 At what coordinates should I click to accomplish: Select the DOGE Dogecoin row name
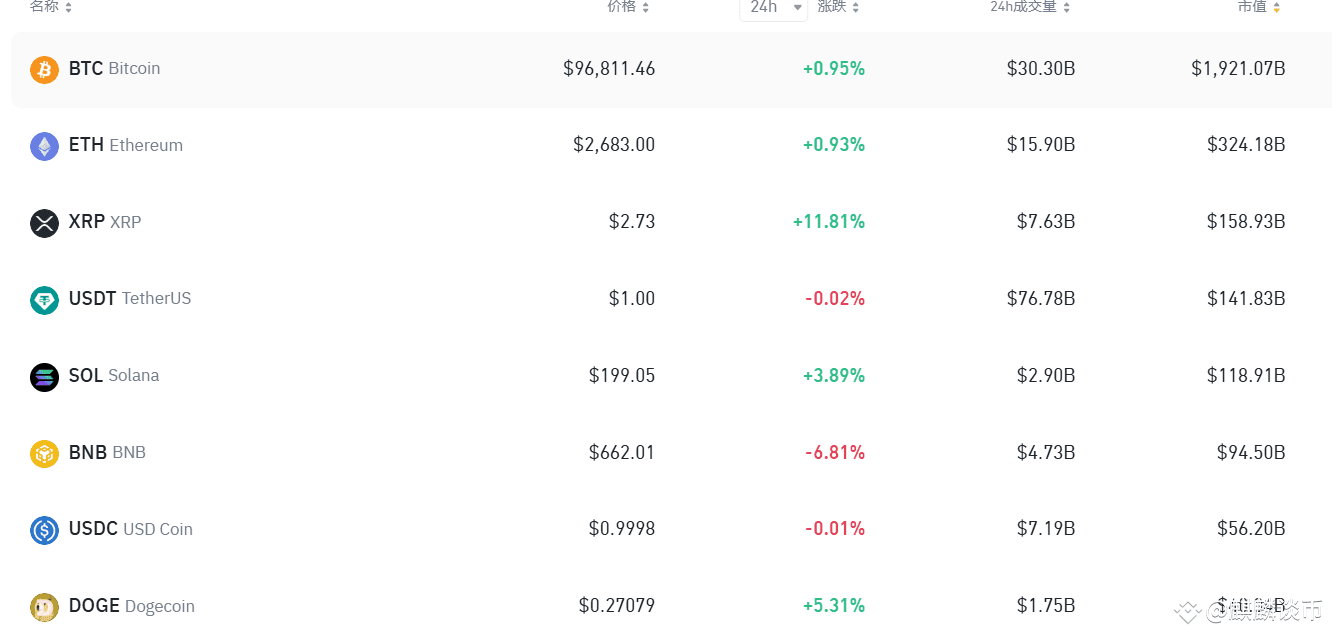pos(132,606)
